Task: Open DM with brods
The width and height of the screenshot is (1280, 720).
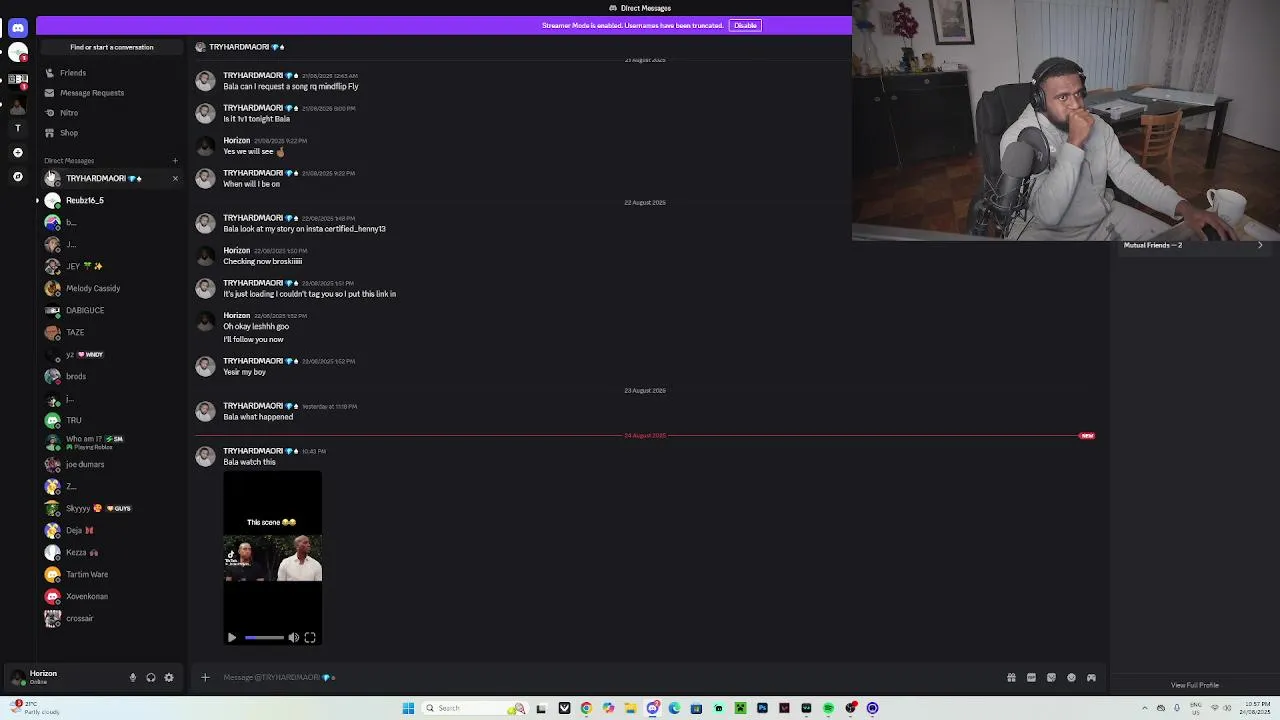Action: point(110,377)
